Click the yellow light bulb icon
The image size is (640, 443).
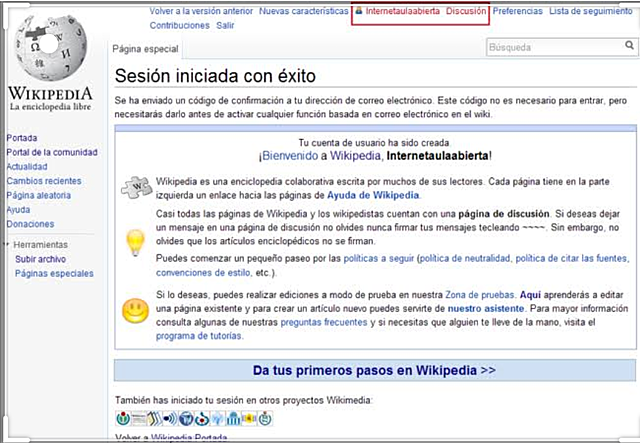click(136, 243)
